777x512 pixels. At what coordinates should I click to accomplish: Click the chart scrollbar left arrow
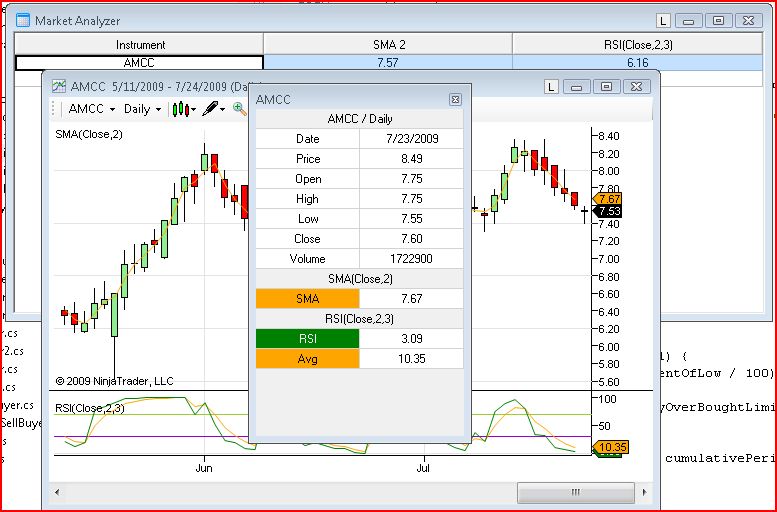pyautogui.click(x=57, y=492)
